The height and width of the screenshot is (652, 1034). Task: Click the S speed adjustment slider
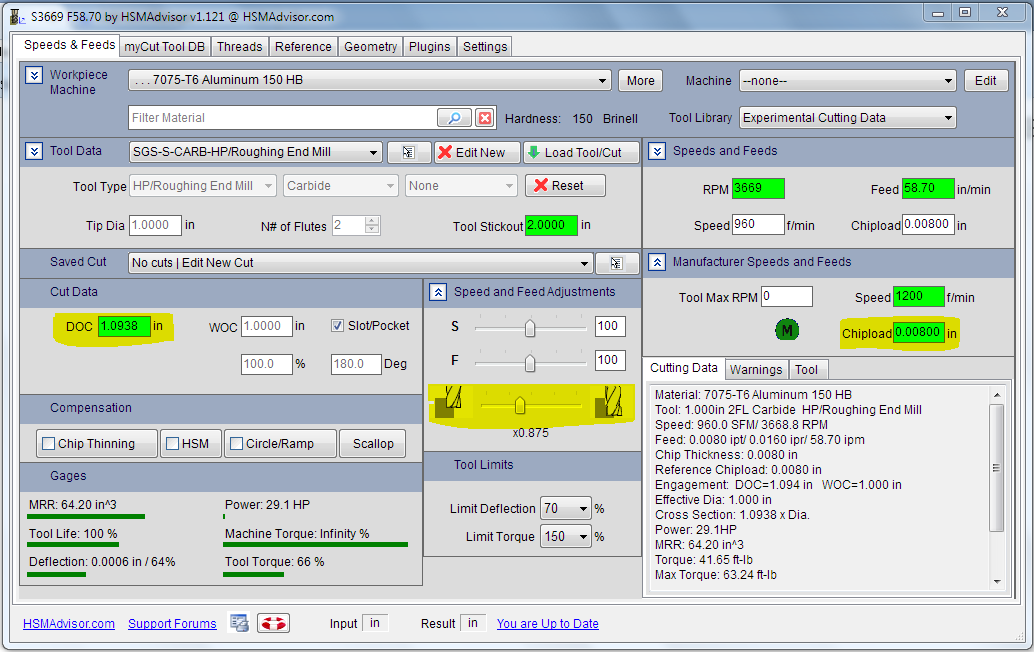pyautogui.click(x=530, y=327)
